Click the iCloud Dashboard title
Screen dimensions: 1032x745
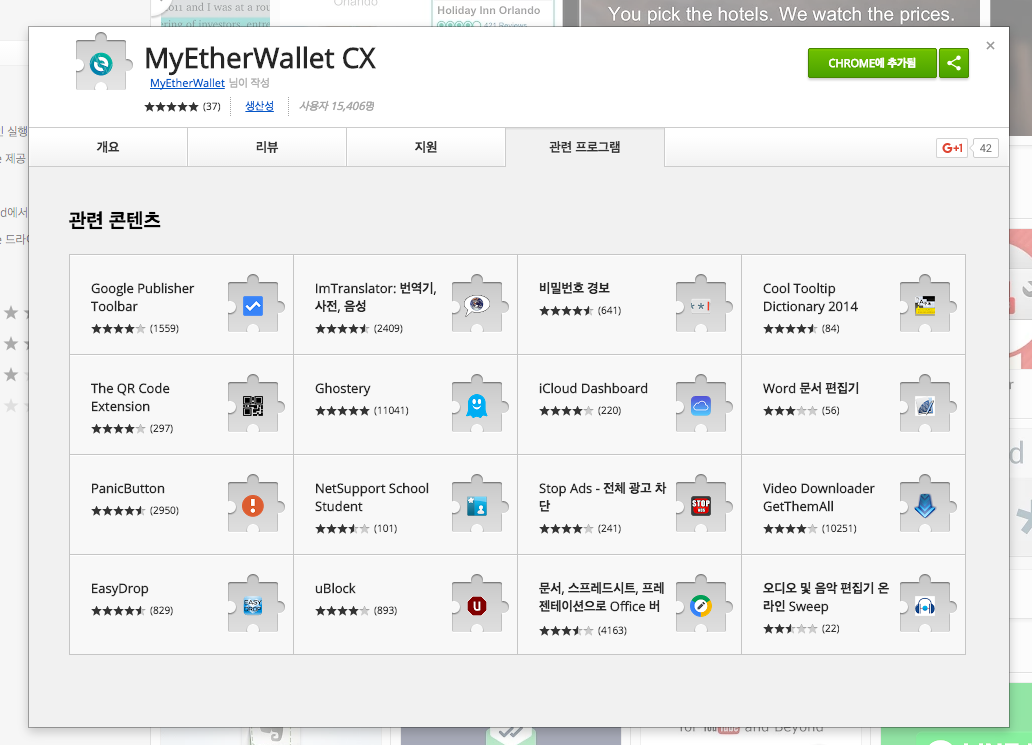pos(593,388)
